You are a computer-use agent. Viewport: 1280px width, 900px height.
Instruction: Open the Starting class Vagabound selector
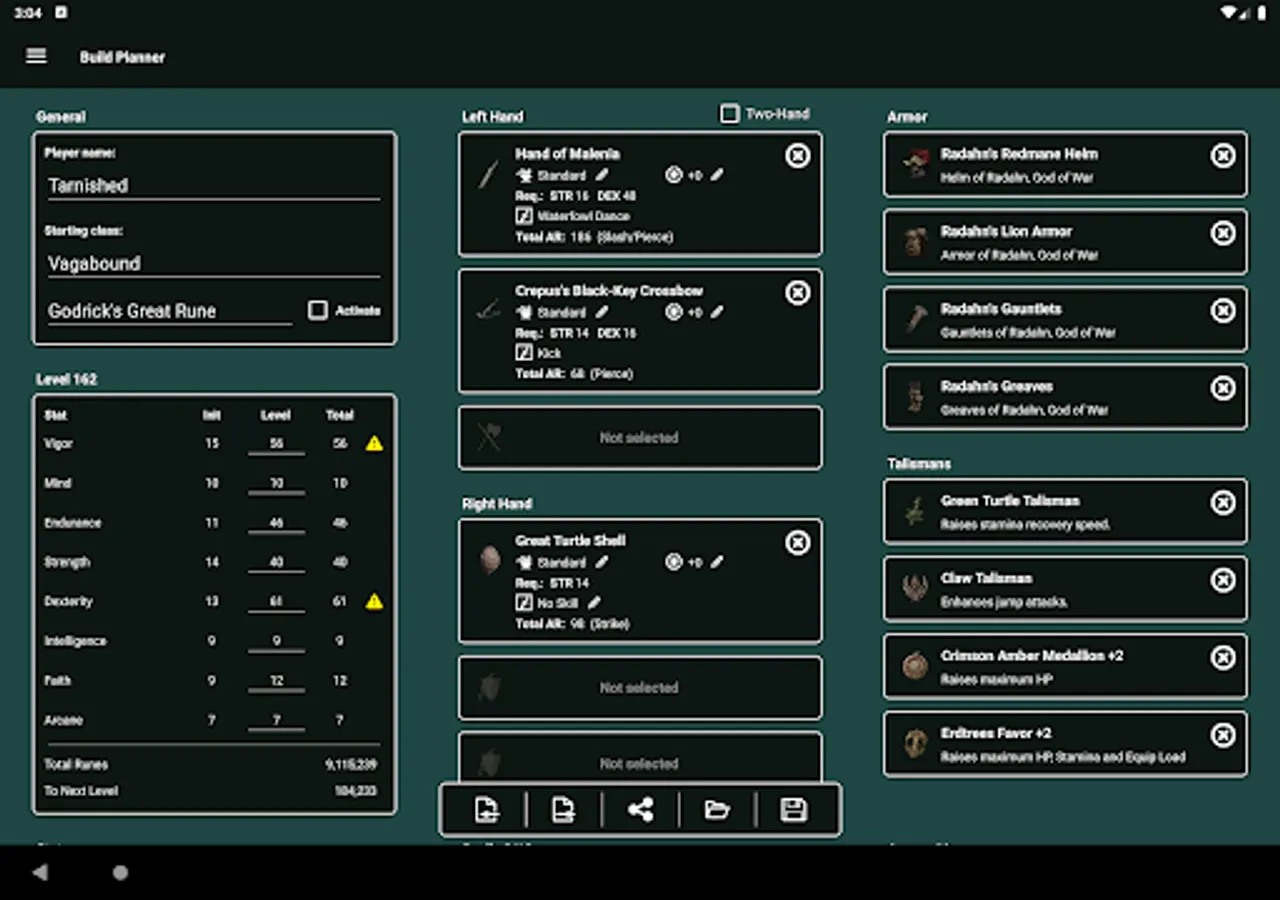pos(214,263)
